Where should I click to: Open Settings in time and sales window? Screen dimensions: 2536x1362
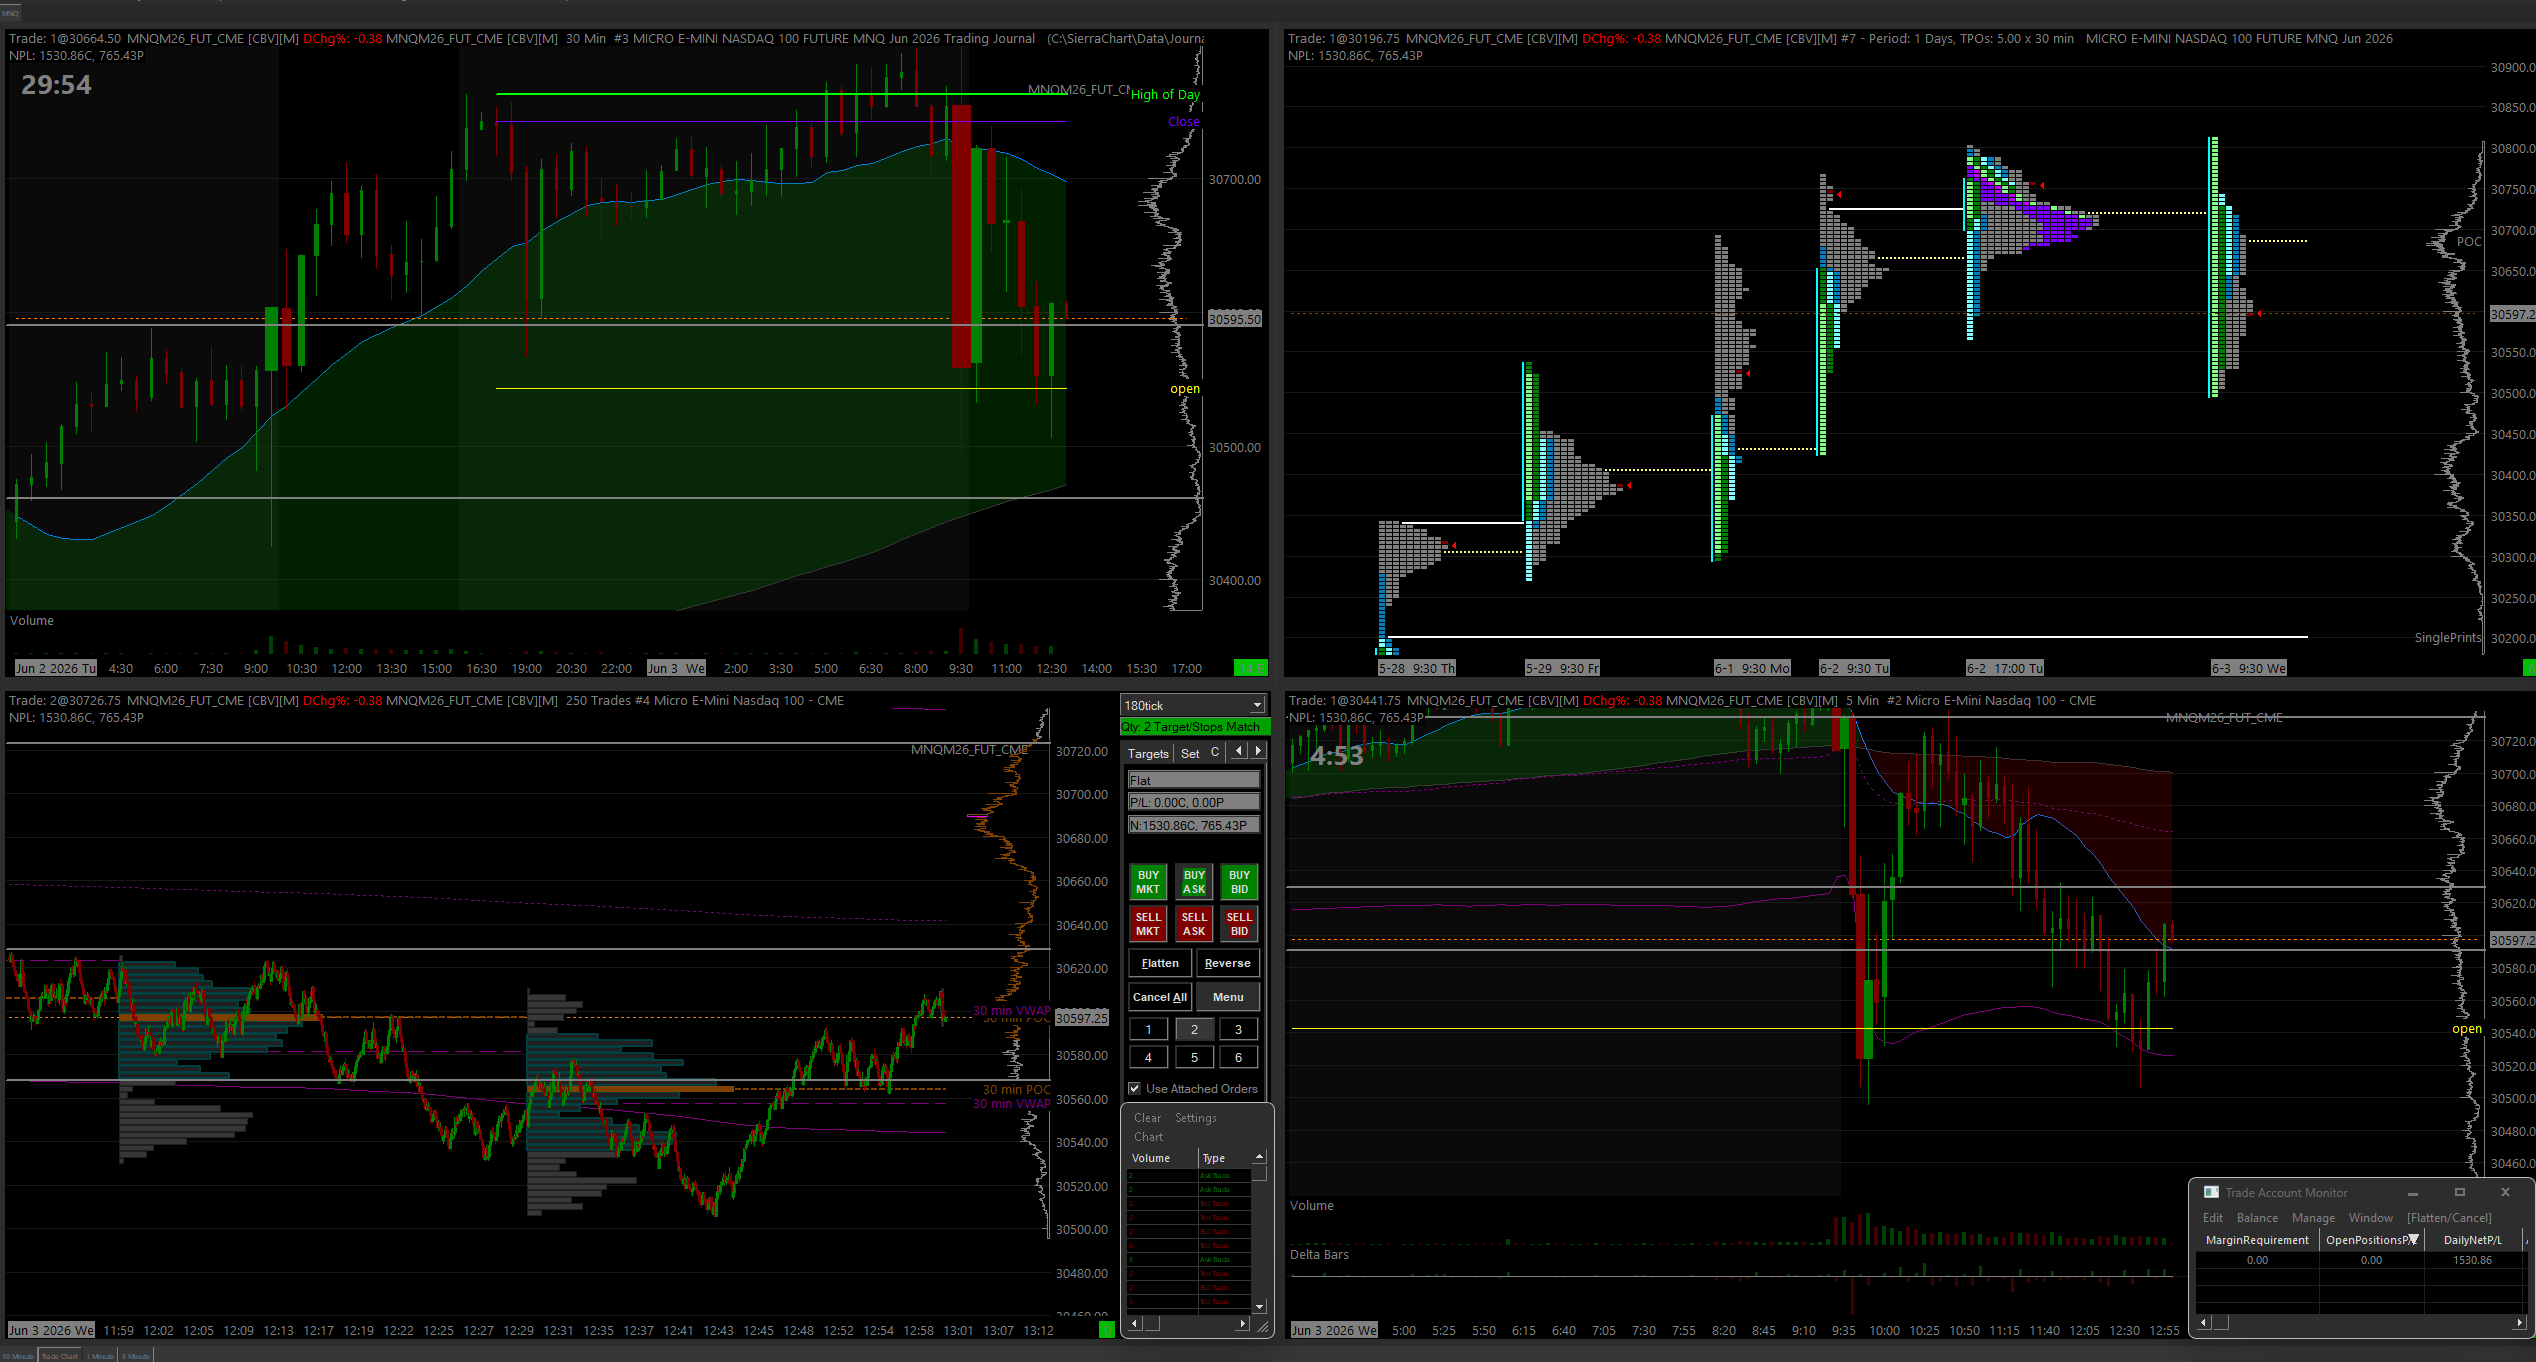pos(1196,1118)
